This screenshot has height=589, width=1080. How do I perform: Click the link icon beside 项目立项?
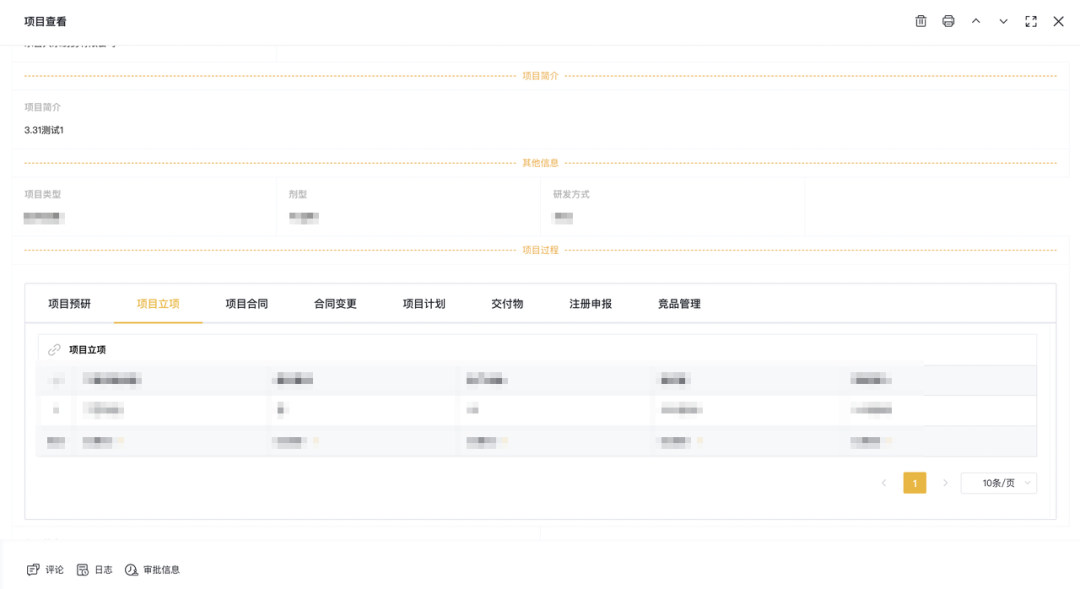click(54, 350)
